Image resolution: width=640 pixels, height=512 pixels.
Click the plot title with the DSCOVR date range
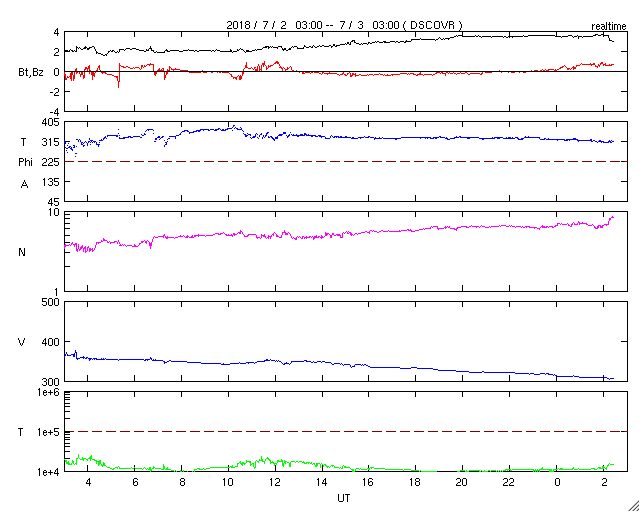coord(344,25)
